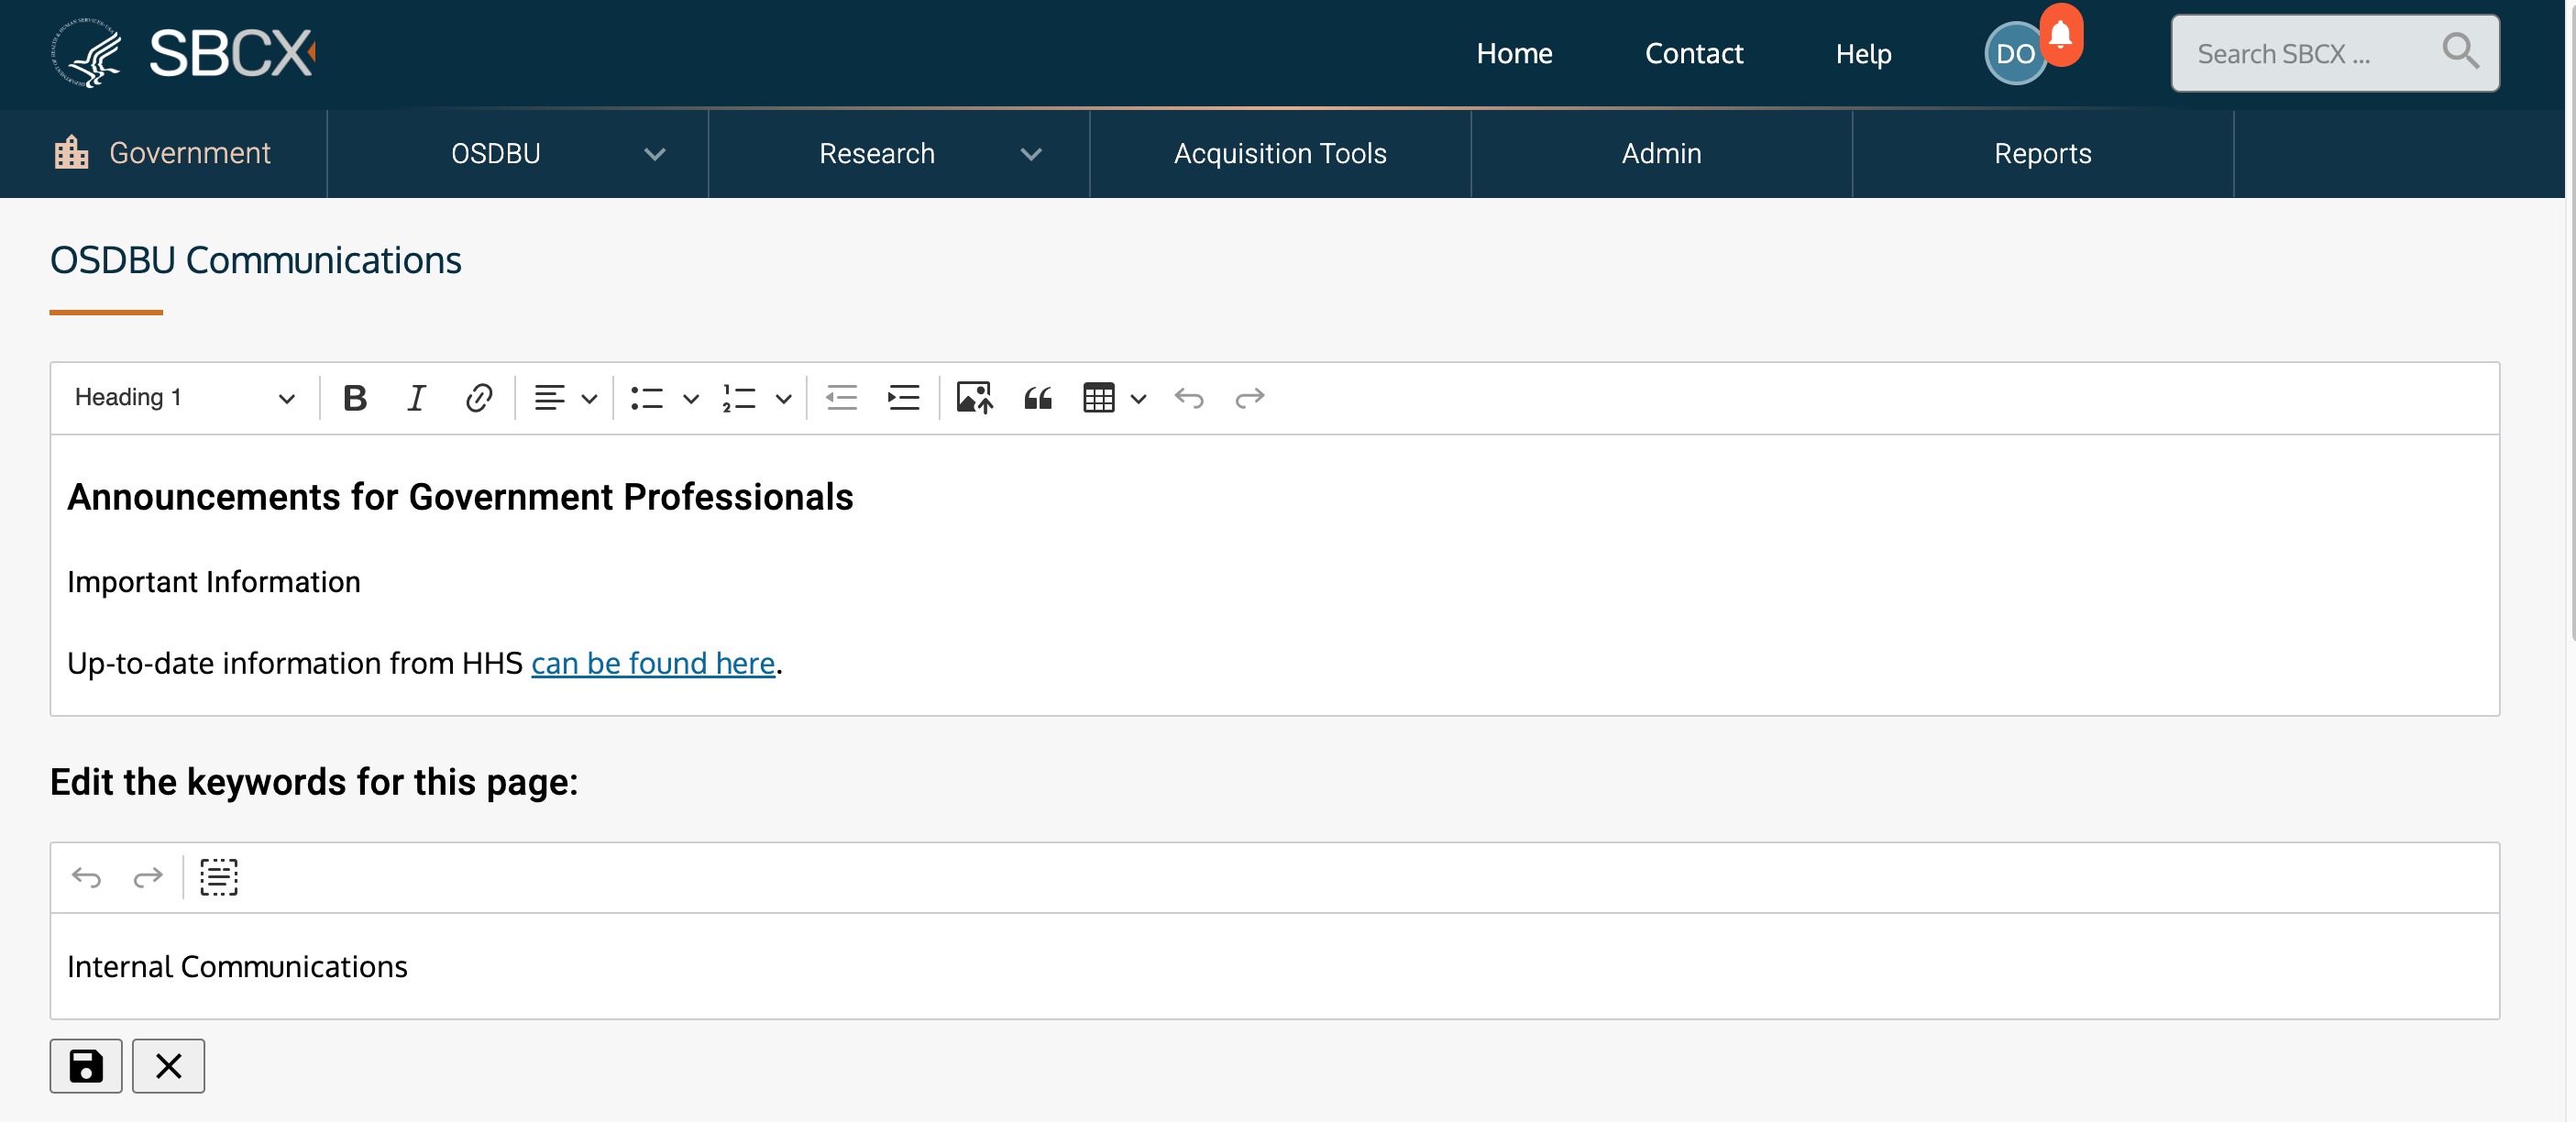
Task: Expand the numbered list style arrow
Action: (x=783, y=399)
